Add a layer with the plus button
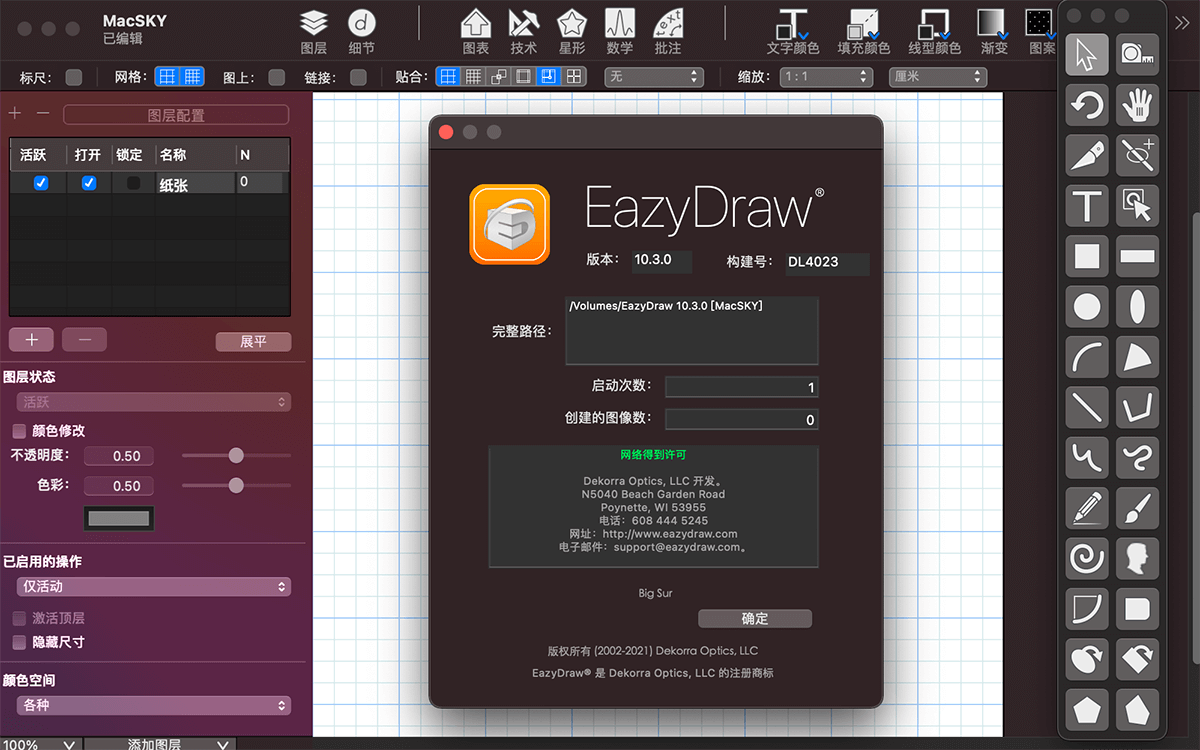This screenshot has height=750, width=1200. (32, 340)
